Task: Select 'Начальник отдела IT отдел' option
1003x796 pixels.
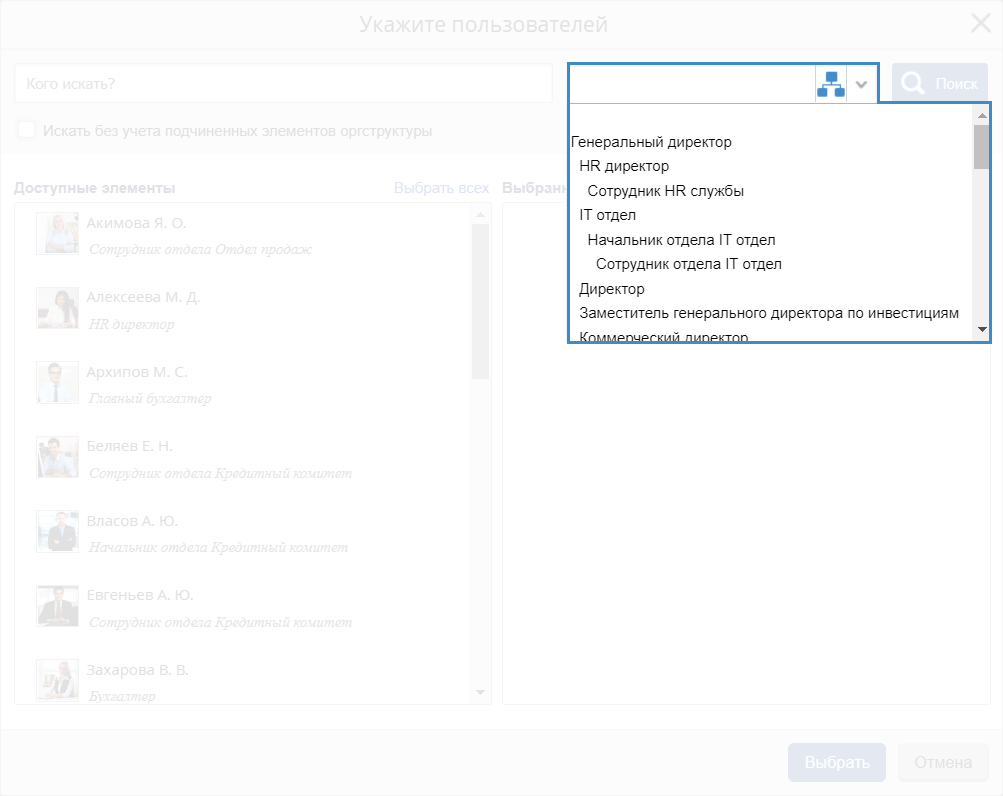Action: tap(681, 240)
